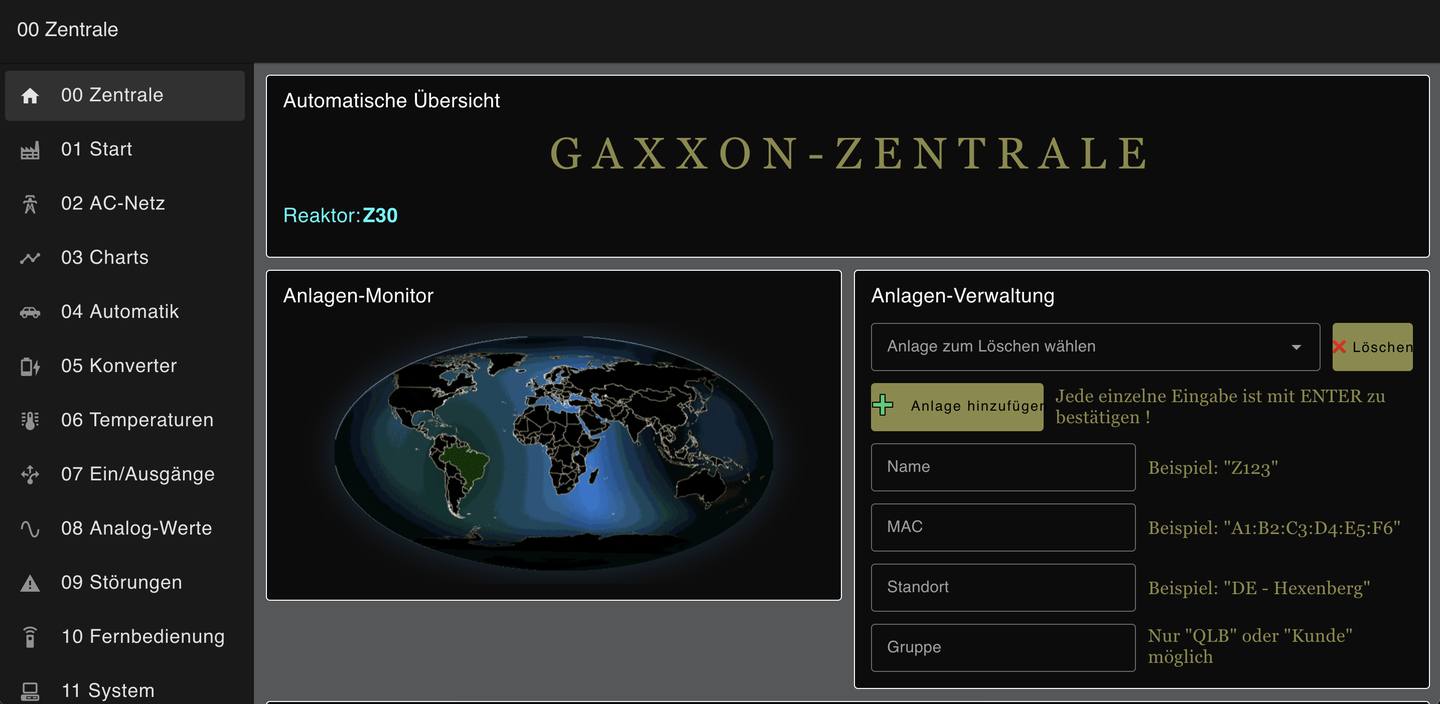Click the Anlagen-Verwaltung panel title

[x=963, y=295]
